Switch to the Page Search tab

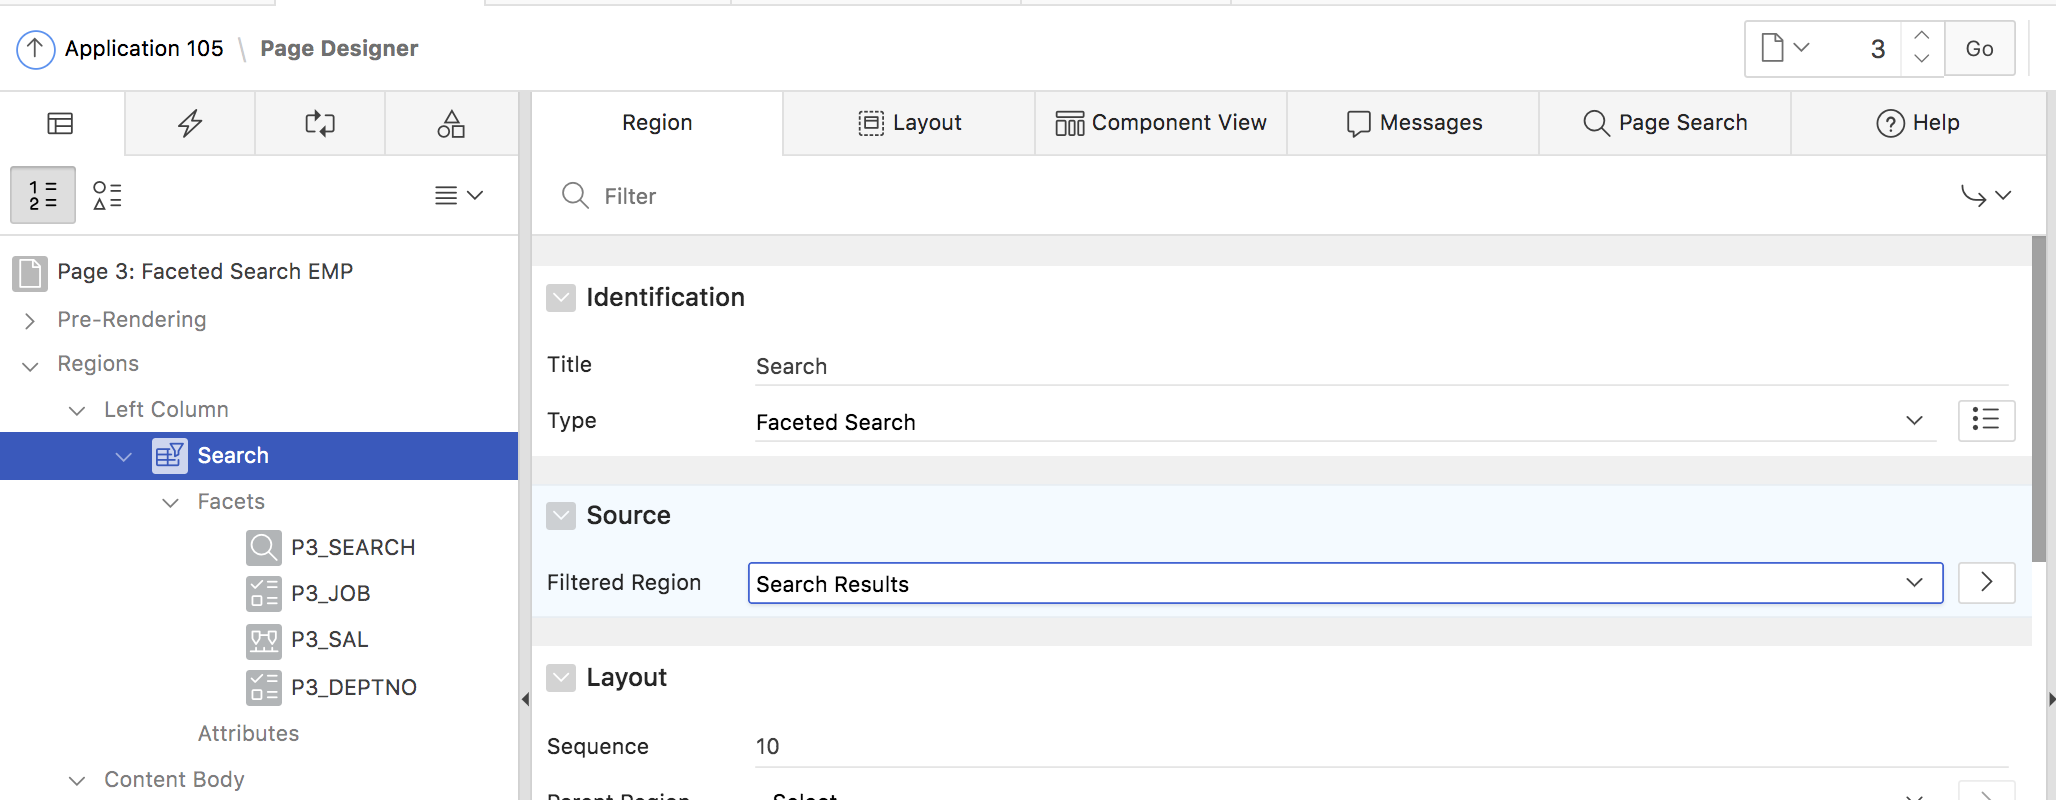(x=1665, y=123)
